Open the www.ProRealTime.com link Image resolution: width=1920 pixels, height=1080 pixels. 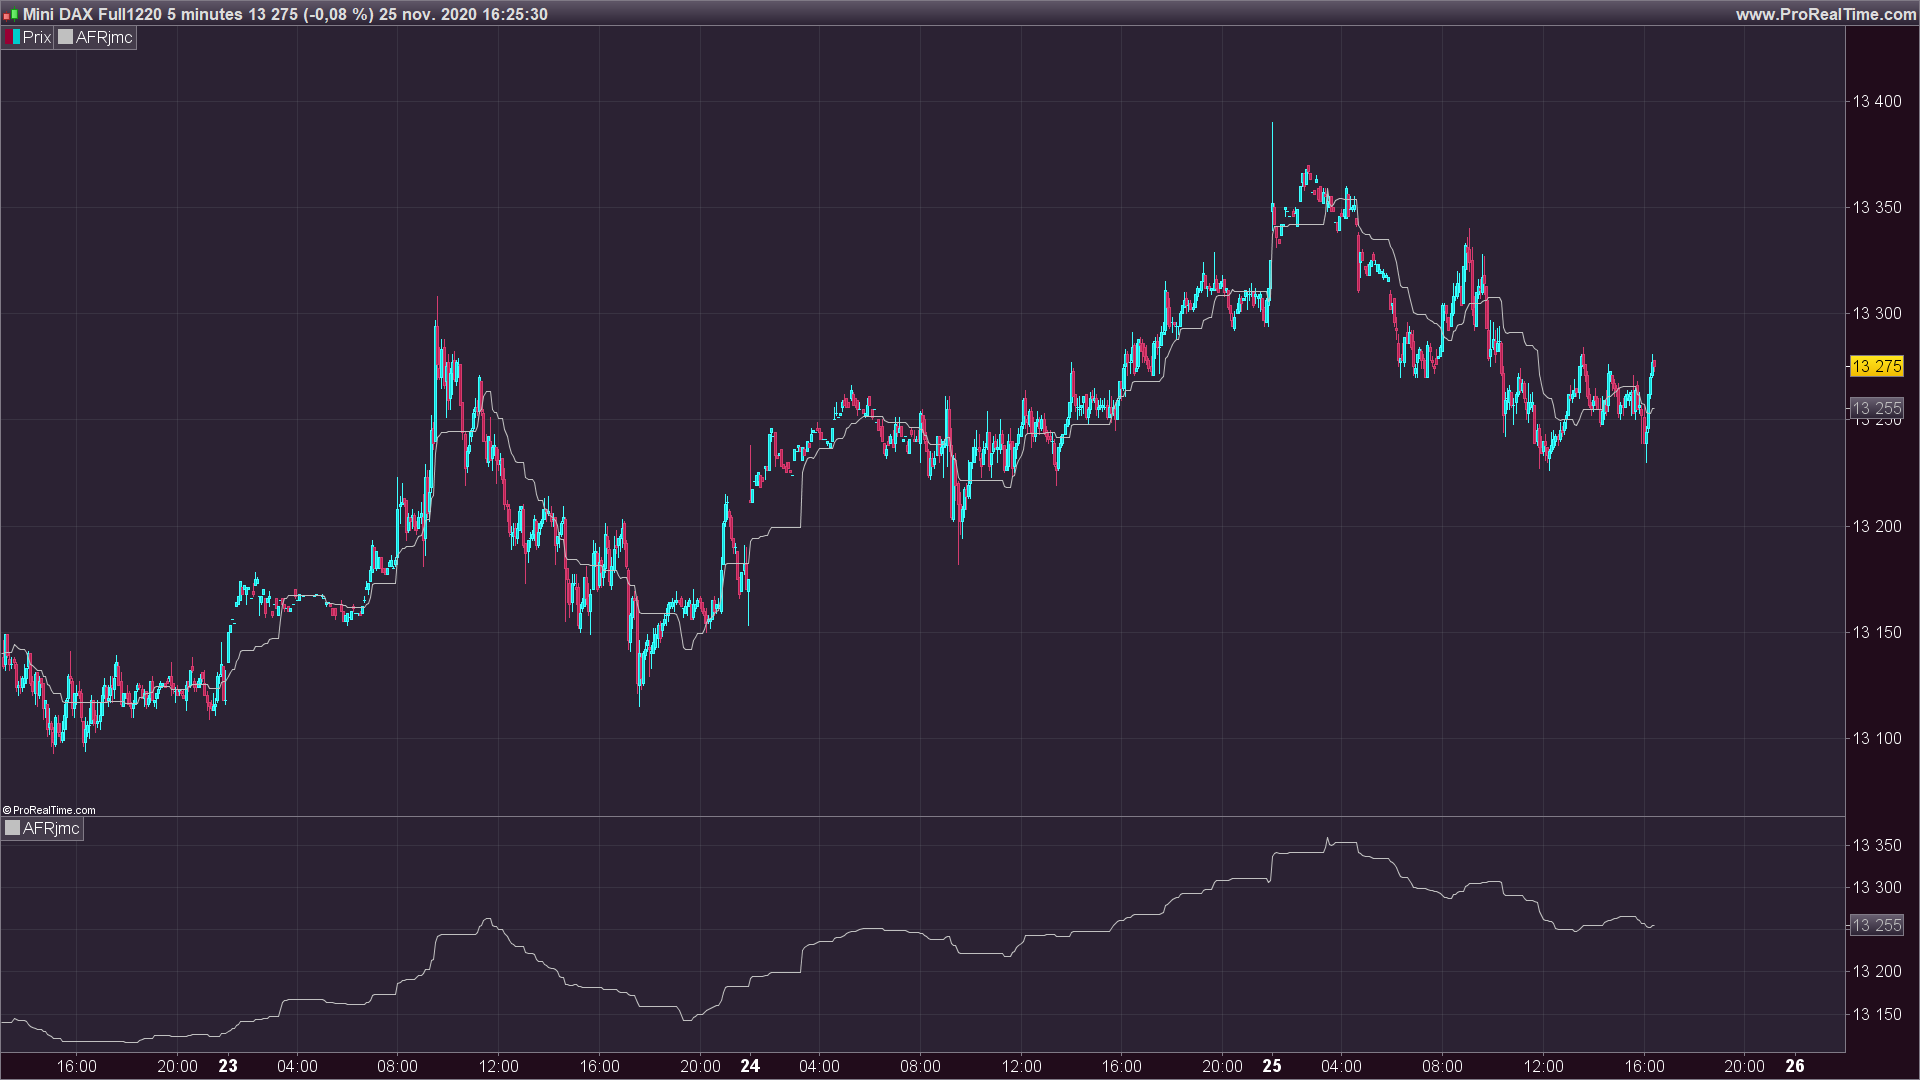1825,14
